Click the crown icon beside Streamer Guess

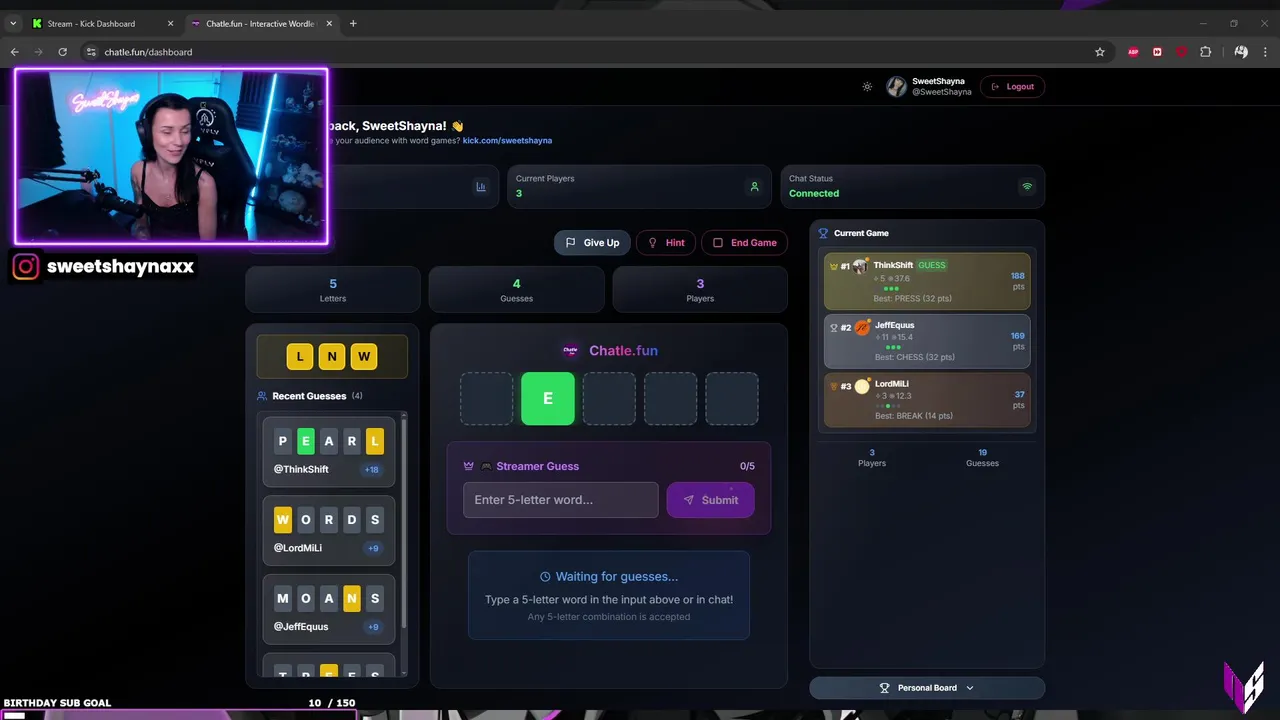point(468,466)
